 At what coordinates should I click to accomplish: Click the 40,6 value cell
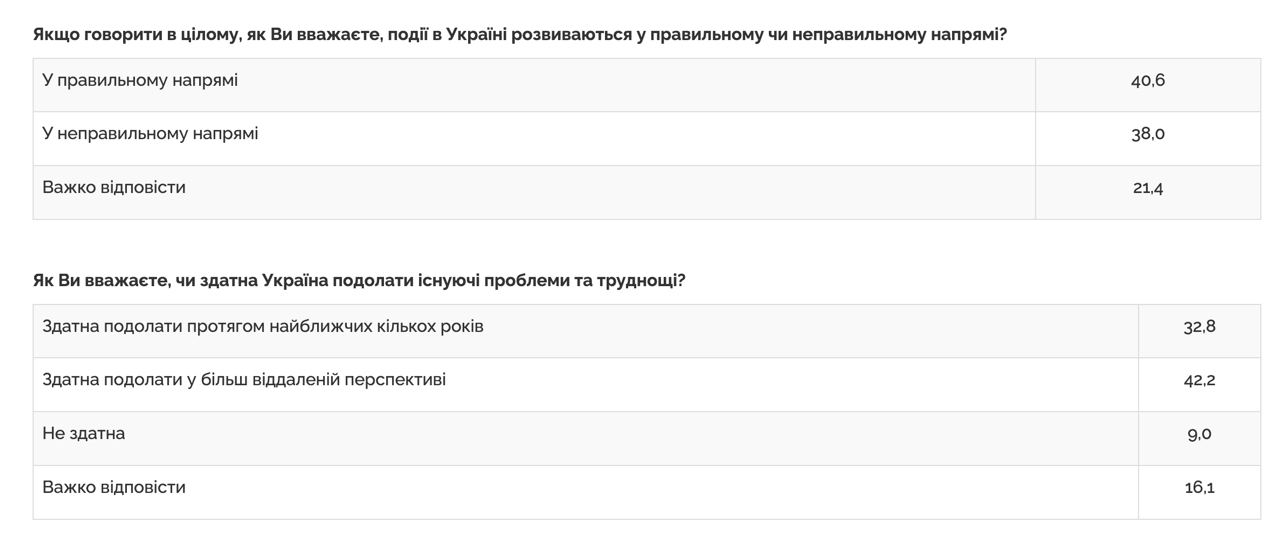pos(1147,81)
